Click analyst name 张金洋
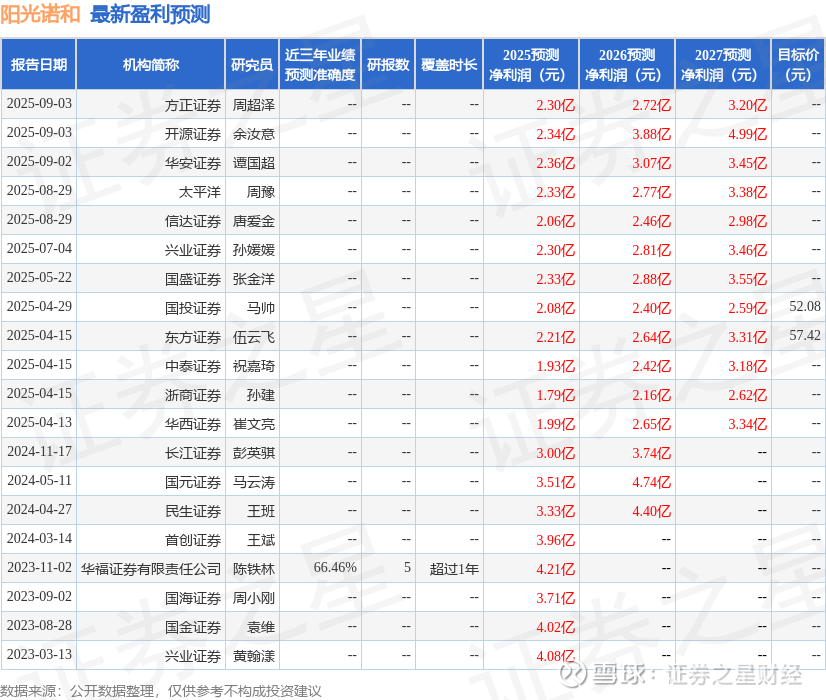826x700 pixels. pyautogui.click(x=254, y=279)
